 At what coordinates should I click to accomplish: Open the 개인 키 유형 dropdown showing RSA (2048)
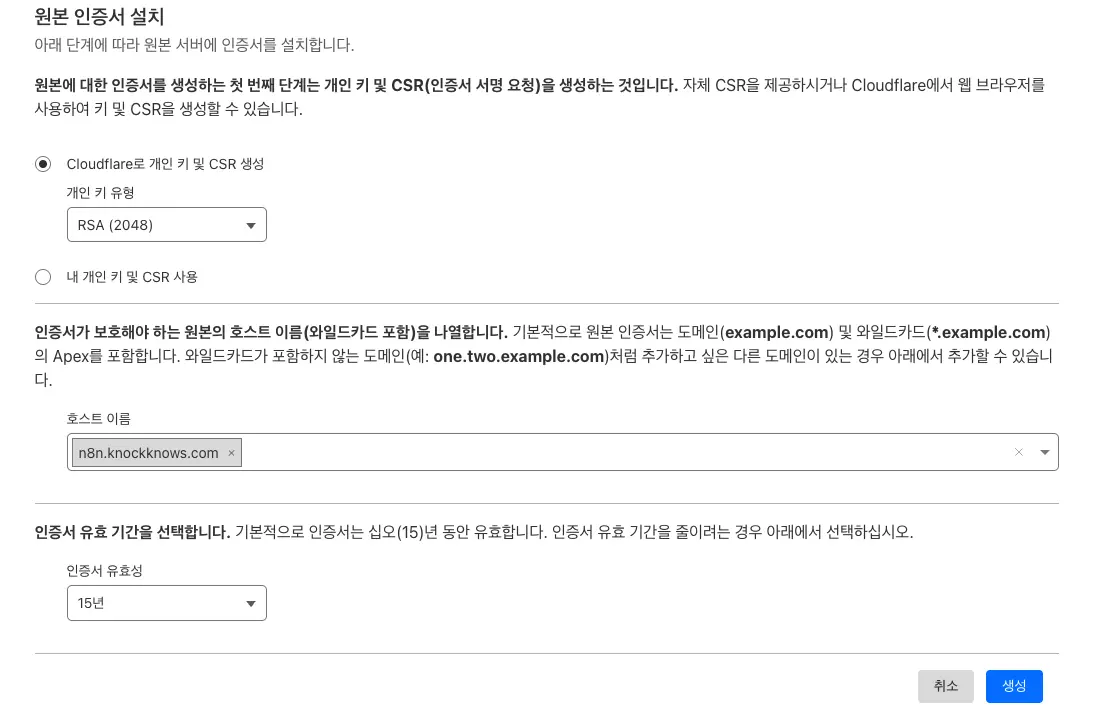166,224
